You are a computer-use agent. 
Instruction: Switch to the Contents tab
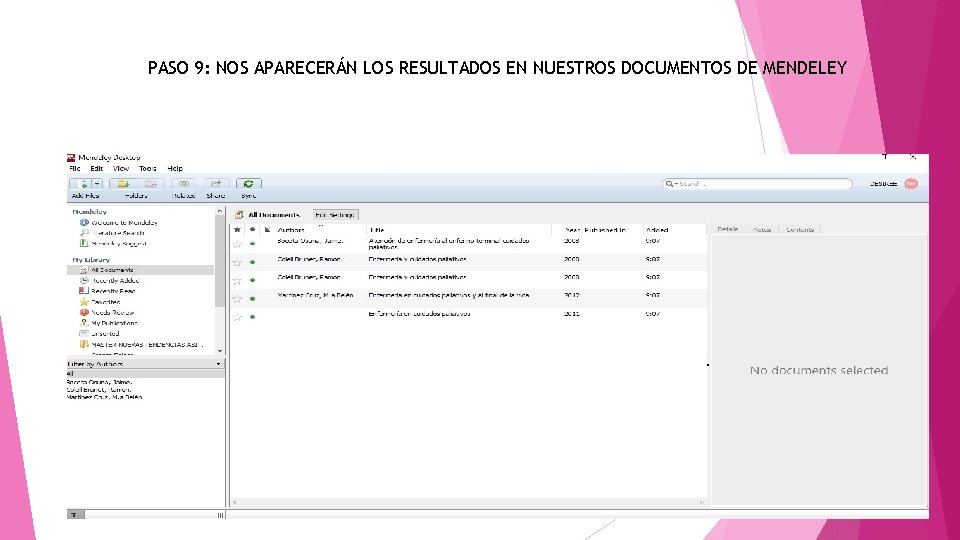pyautogui.click(x=800, y=229)
